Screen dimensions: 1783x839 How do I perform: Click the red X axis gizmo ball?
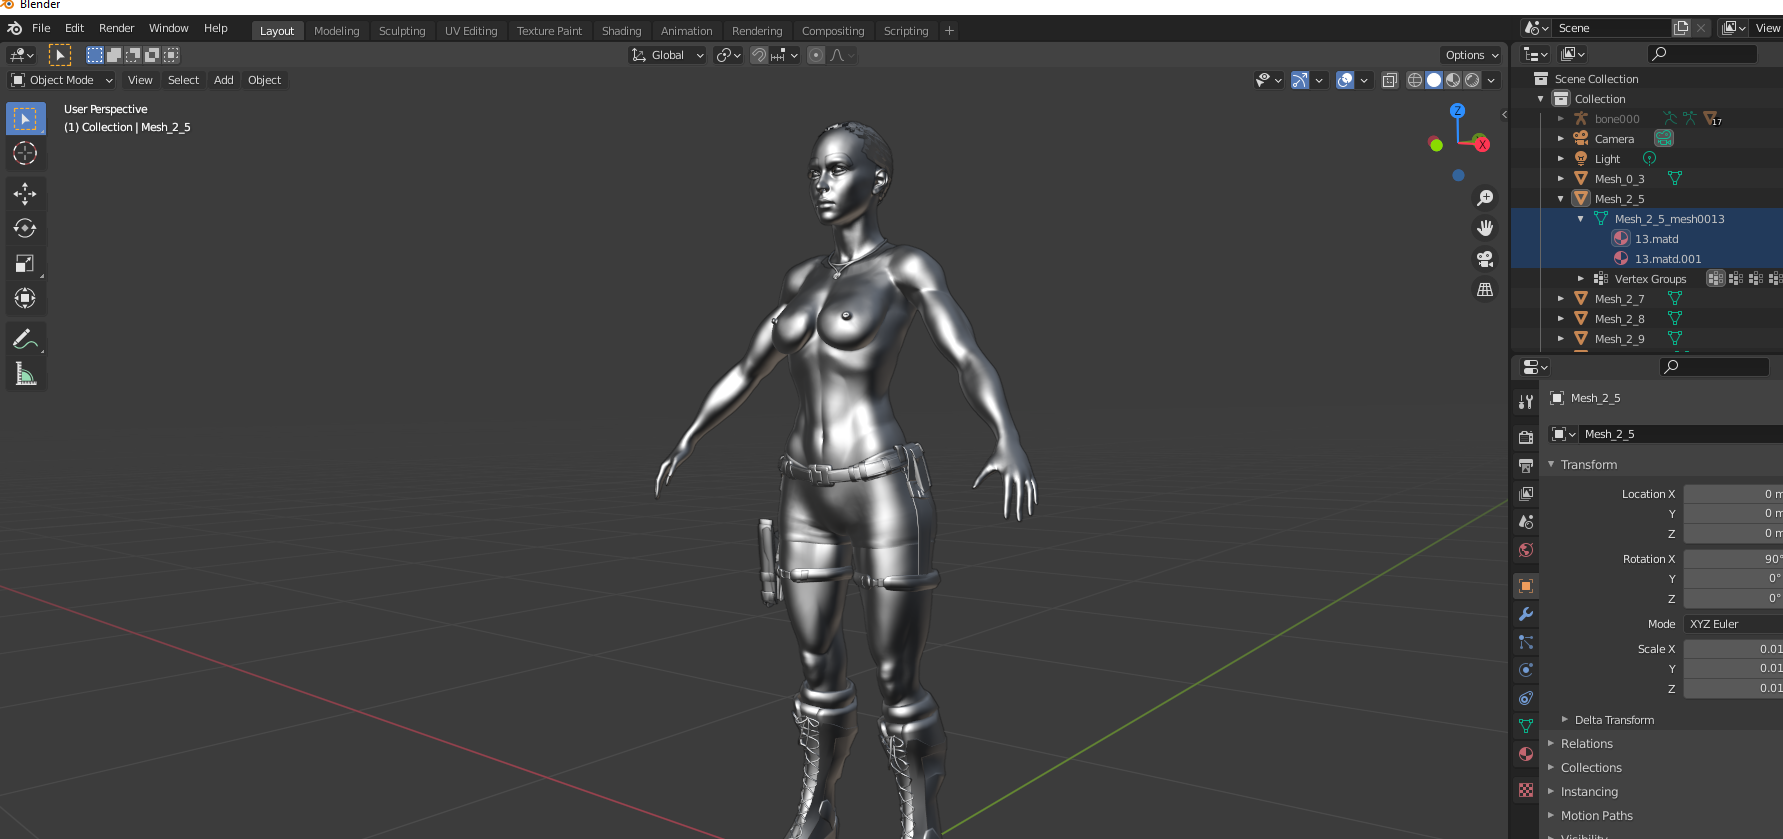coord(1482,144)
